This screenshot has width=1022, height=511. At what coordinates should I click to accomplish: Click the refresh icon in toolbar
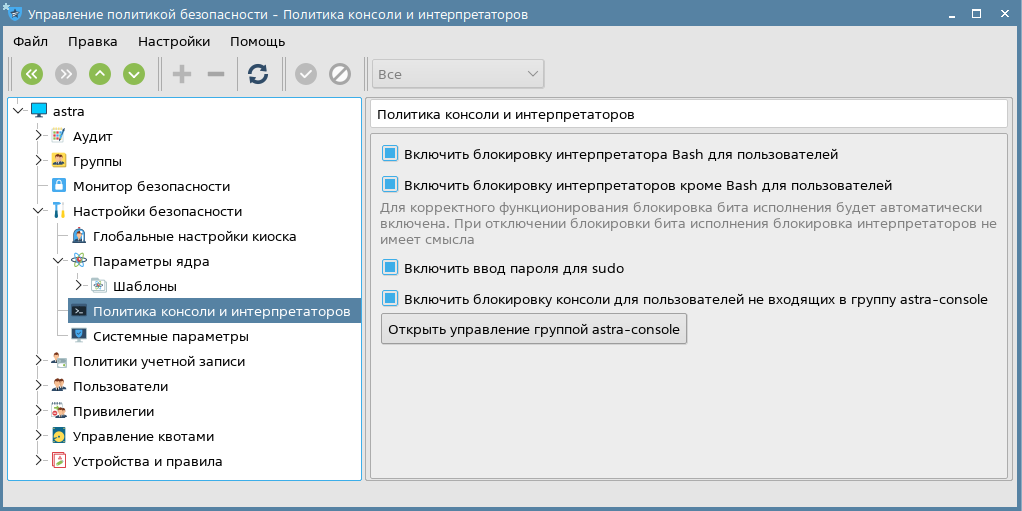click(258, 74)
